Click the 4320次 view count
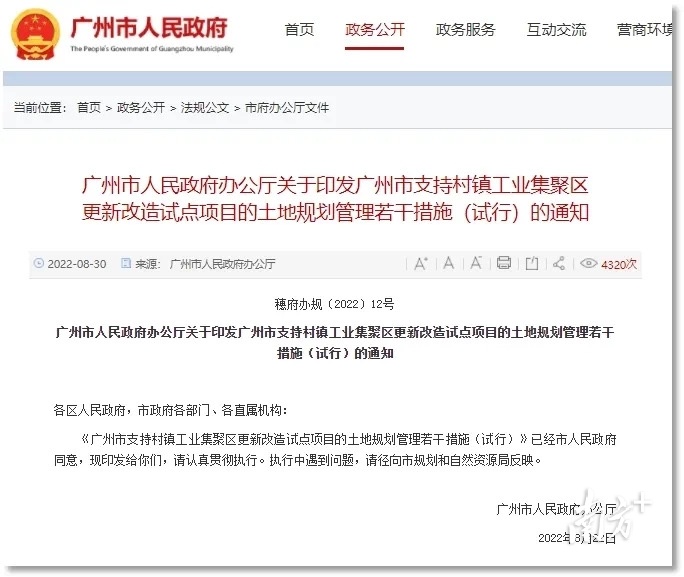The width and height of the screenshot is (684, 577). [x=619, y=264]
